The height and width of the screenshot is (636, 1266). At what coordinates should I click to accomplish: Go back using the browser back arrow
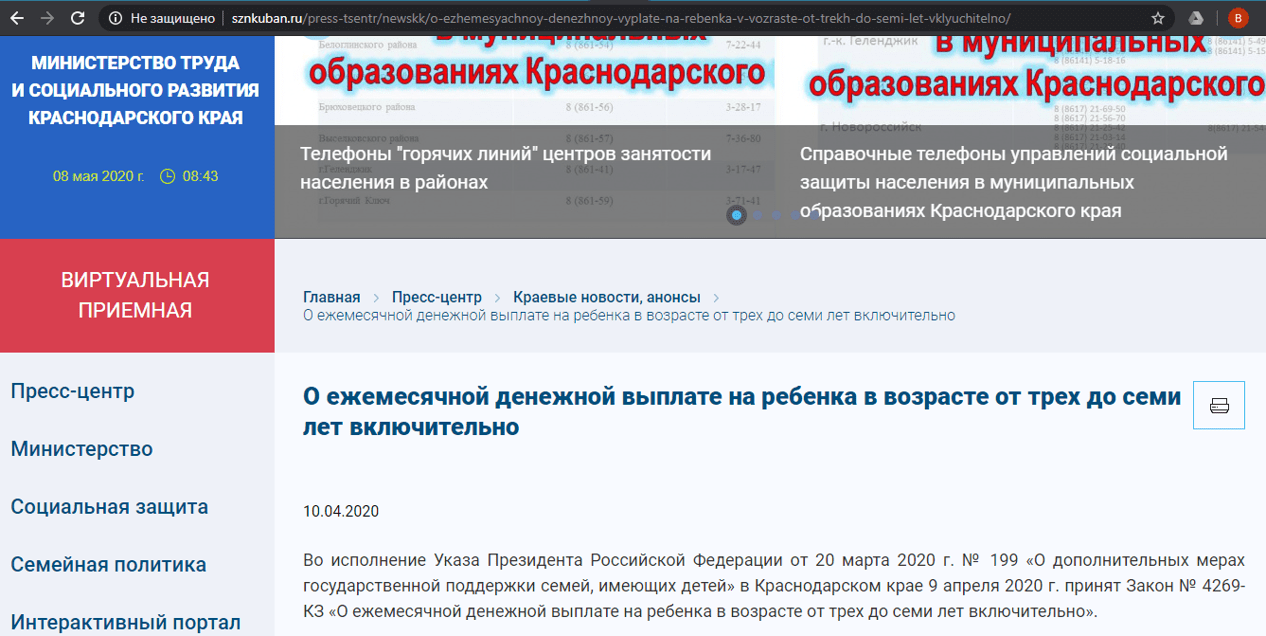tap(17, 18)
